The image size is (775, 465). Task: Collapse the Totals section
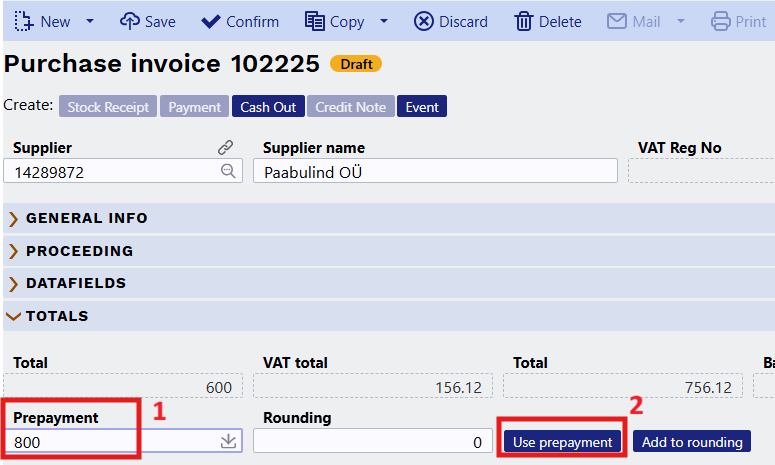[x=389, y=316]
